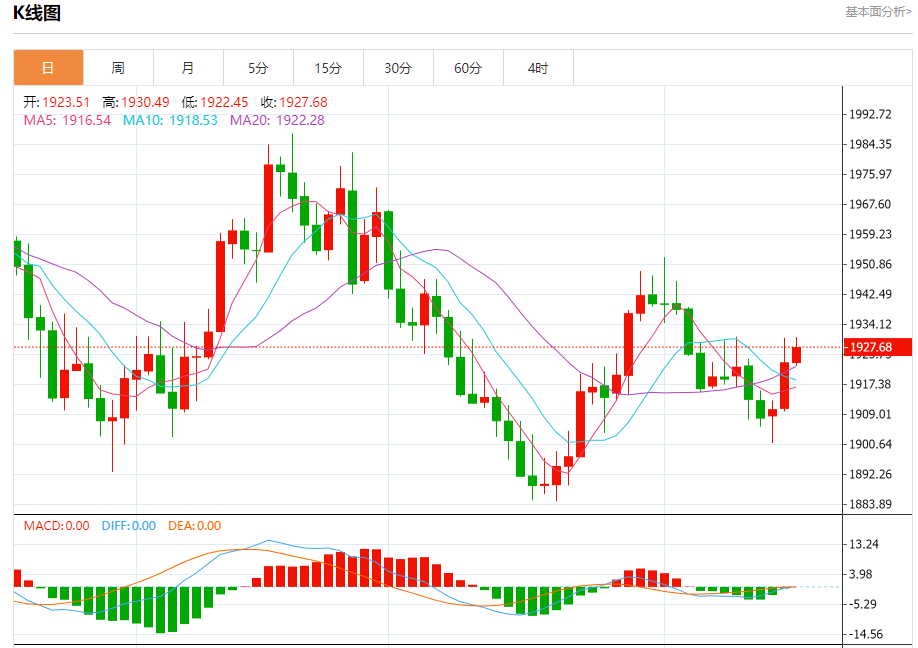Click the MA10: 1918.53 label
This screenshot has height=648, width=918.
point(170,121)
